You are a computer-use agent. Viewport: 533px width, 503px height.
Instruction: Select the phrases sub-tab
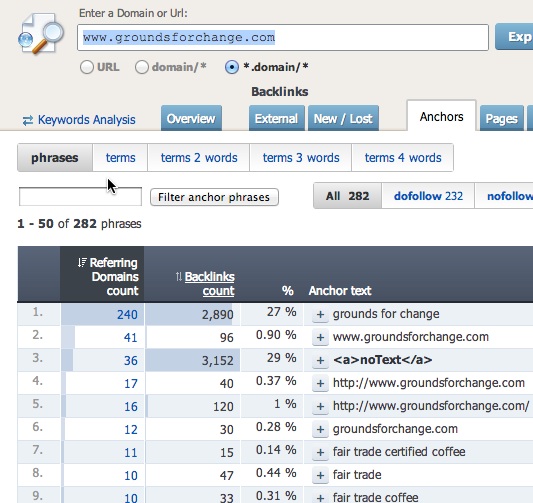pos(55,158)
